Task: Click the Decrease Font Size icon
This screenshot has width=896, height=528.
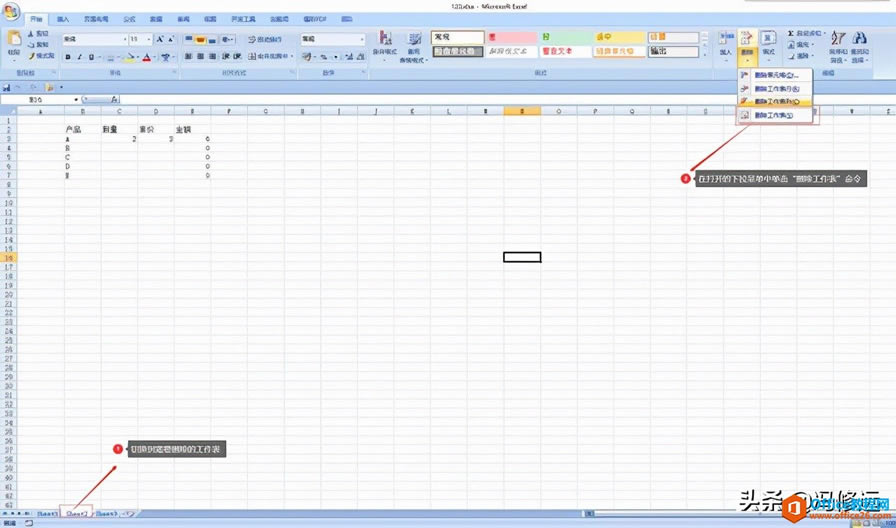Action: pos(170,39)
